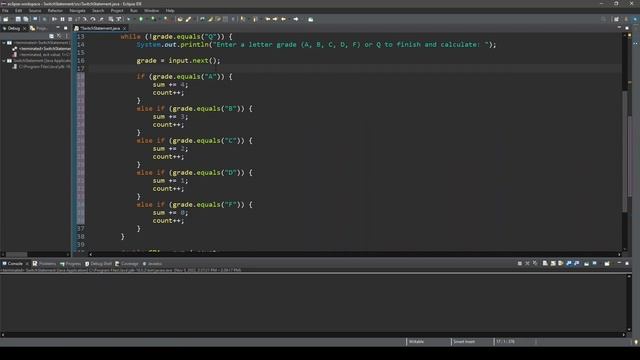
Task: Switch to the Java perspective icon
Action: click(x=627, y=19)
